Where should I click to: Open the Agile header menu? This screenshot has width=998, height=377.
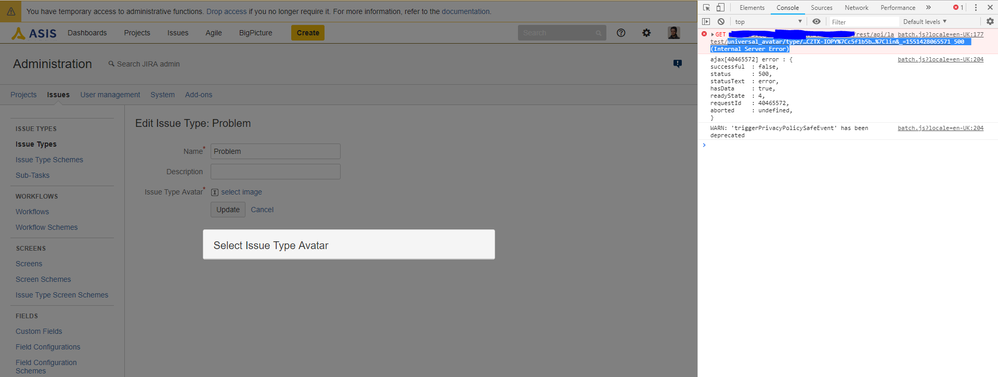tap(214, 32)
